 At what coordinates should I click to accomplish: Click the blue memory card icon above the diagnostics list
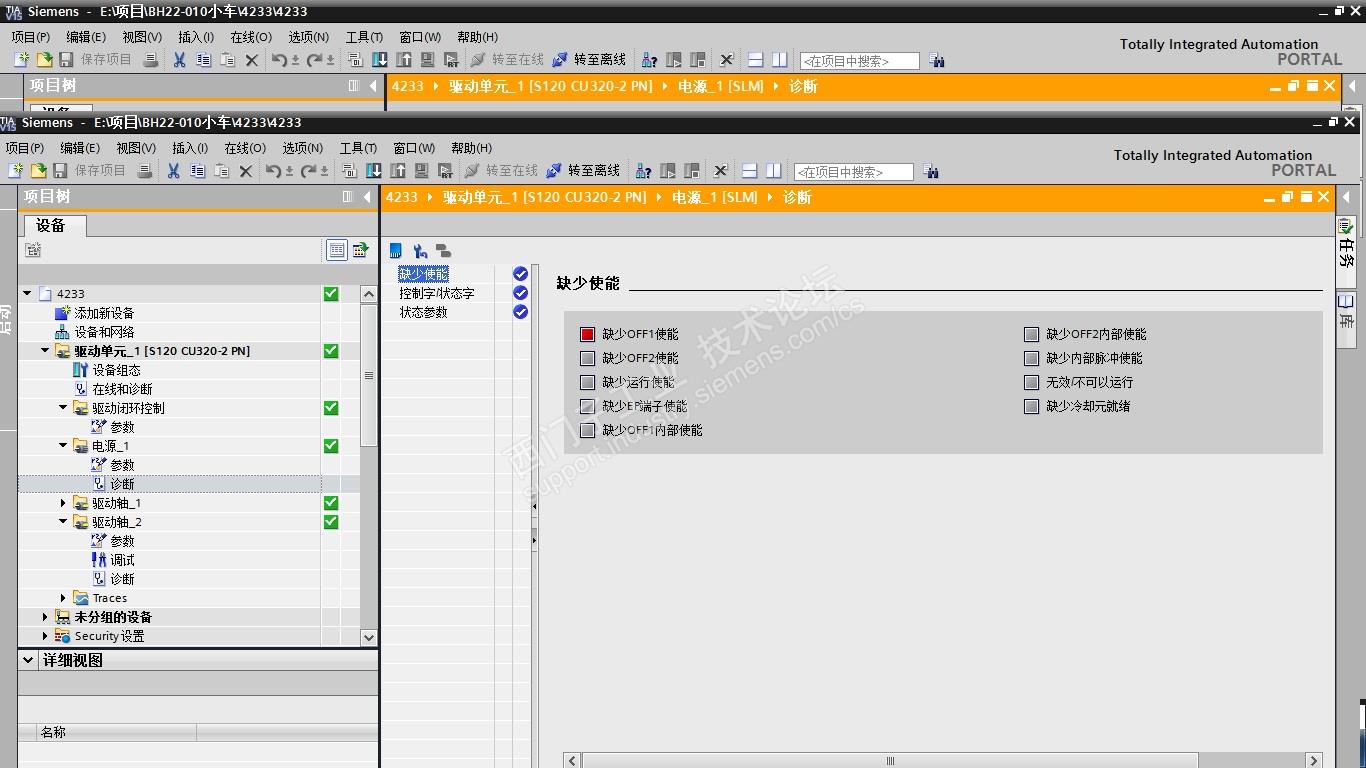pyautogui.click(x=396, y=251)
